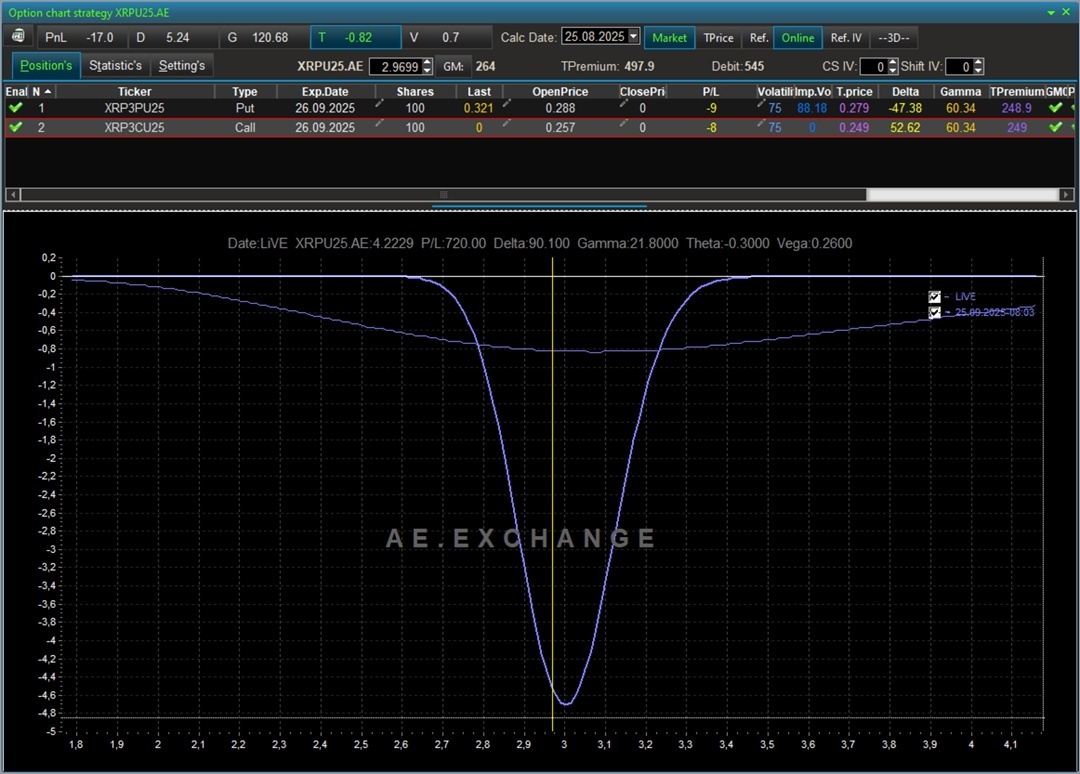Select the T theta indicator box
This screenshot has height=774, width=1080.
click(x=355, y=37)
